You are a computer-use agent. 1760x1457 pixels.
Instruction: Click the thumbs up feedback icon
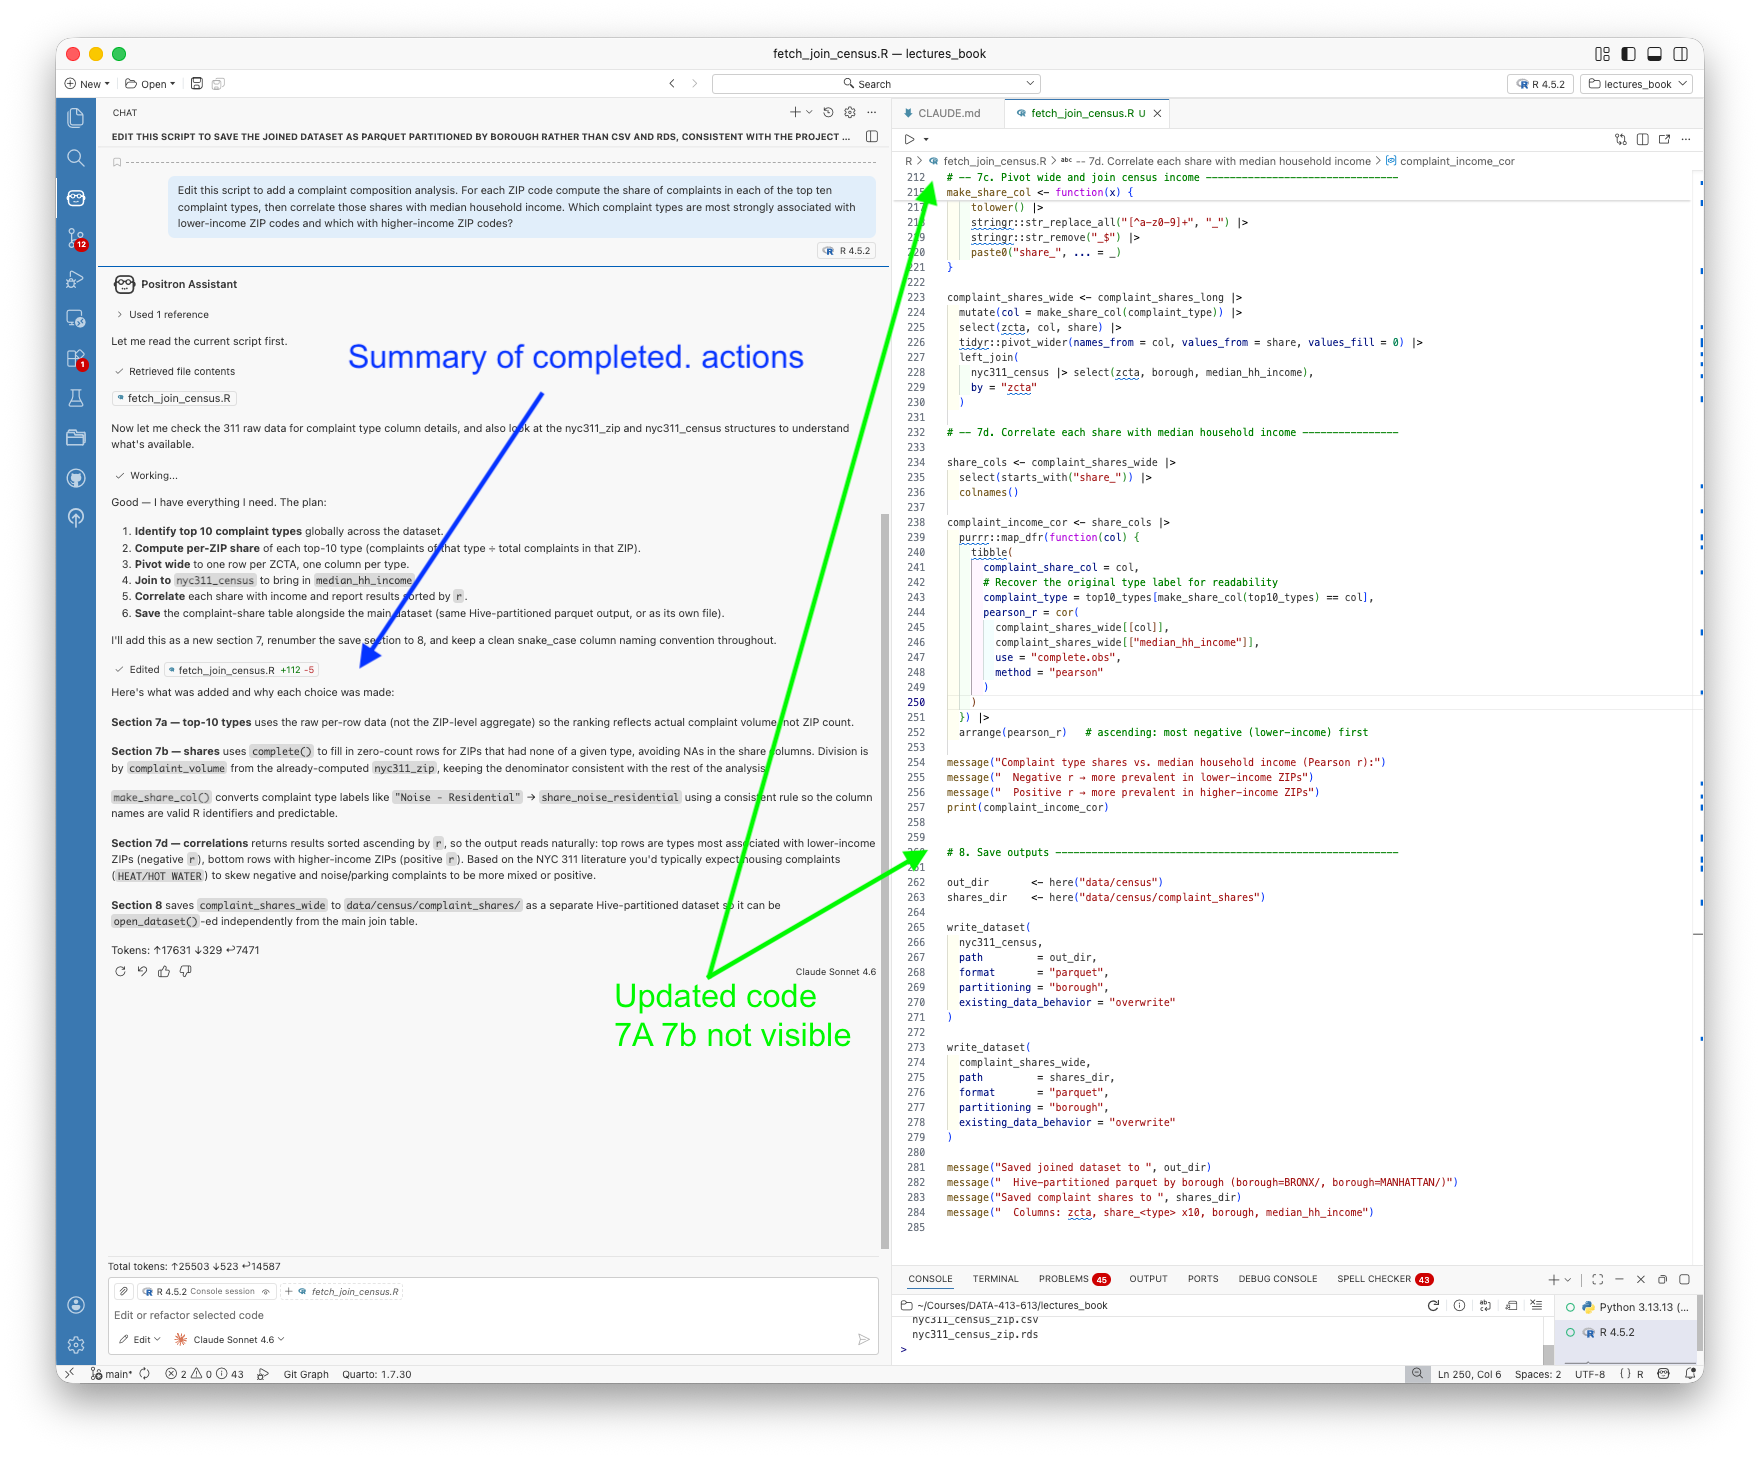click(x=164, y=971)
